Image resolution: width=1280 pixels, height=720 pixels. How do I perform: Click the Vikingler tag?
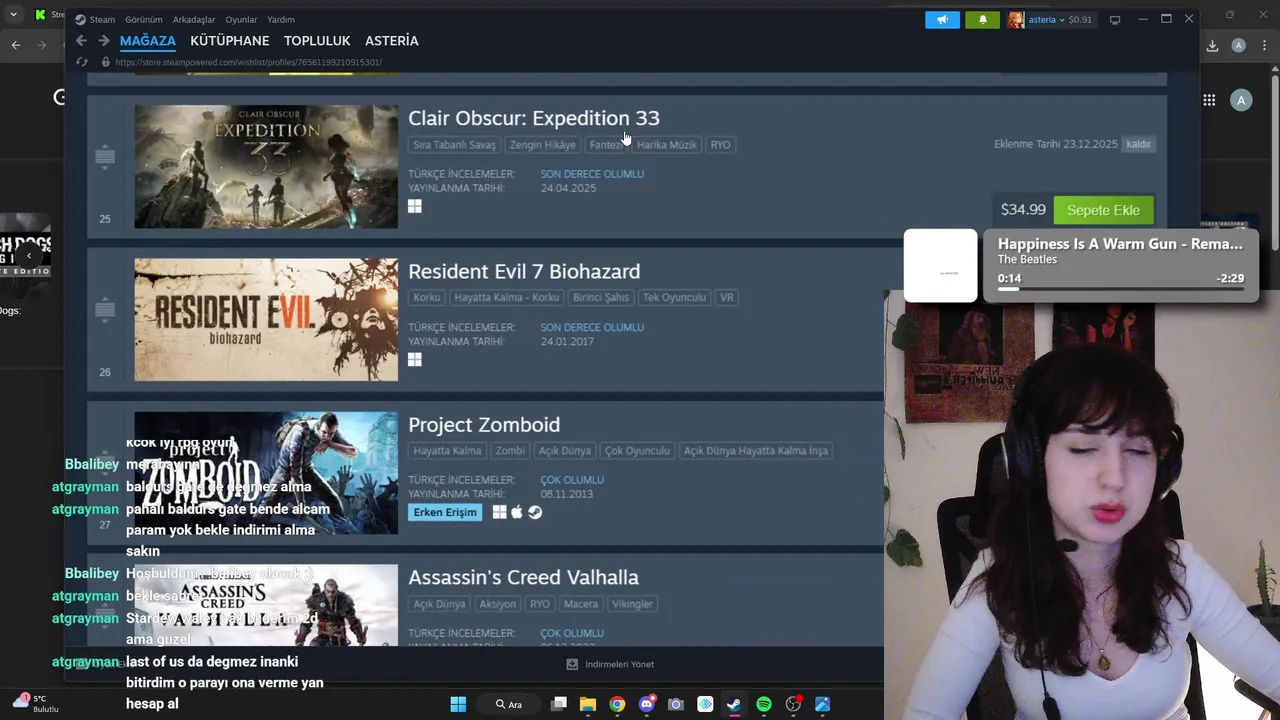632,604
